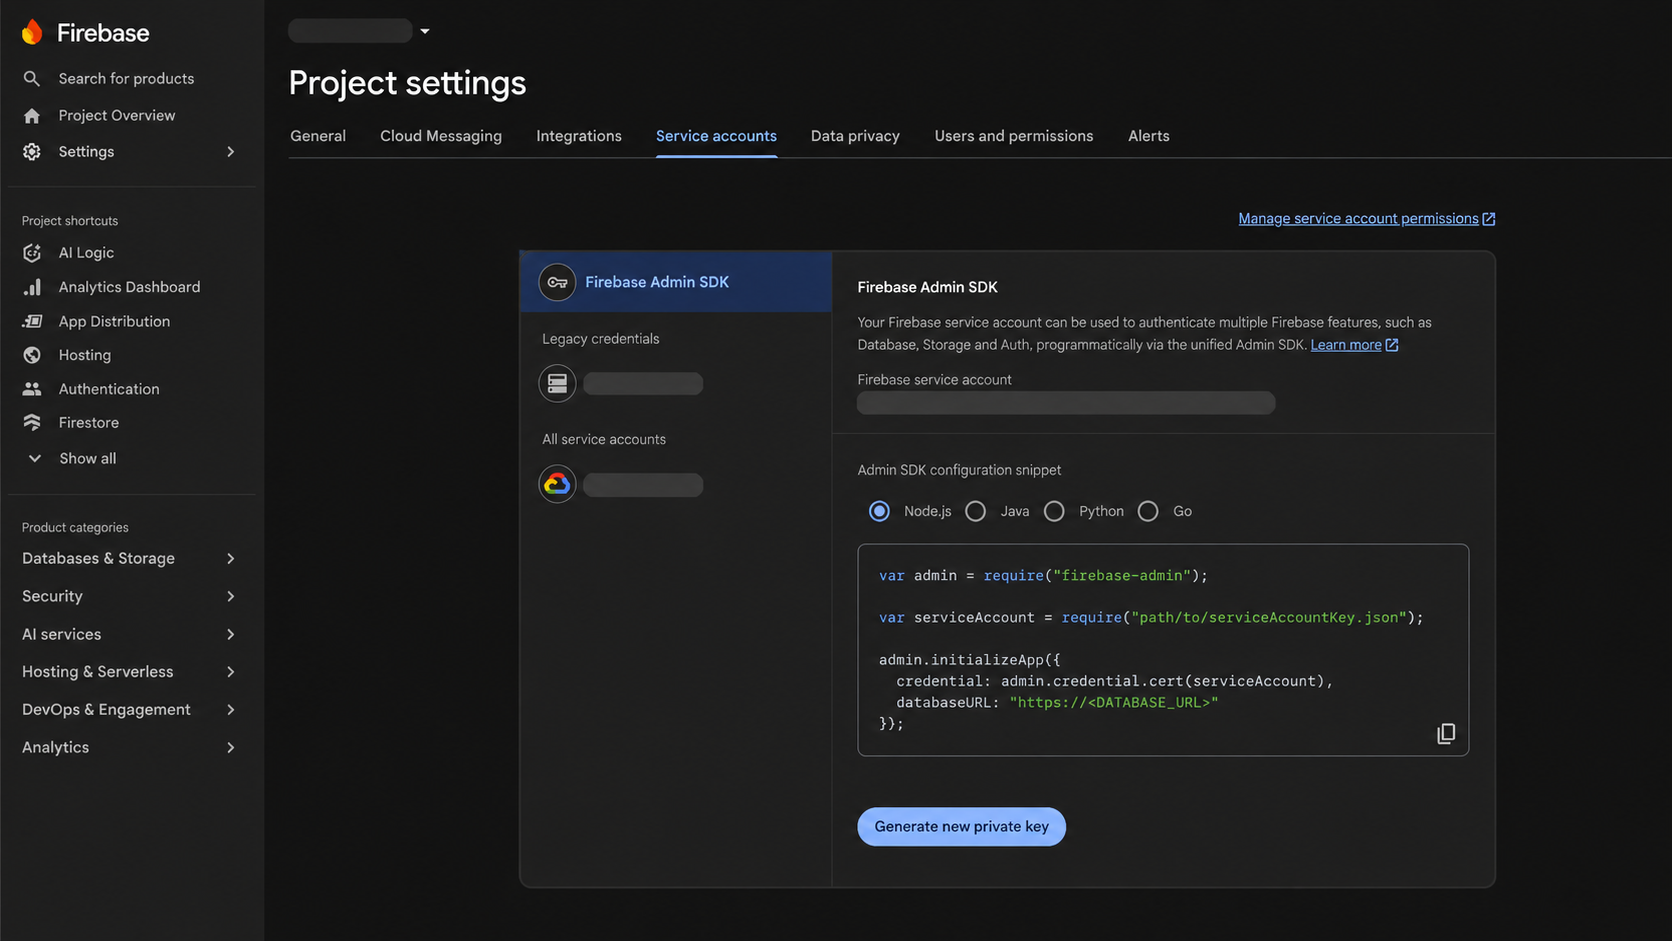Click the Firestore waves icon
The height and width of the screenshot is (941, 1672).
pyautogui.click(x=32, y=423)
